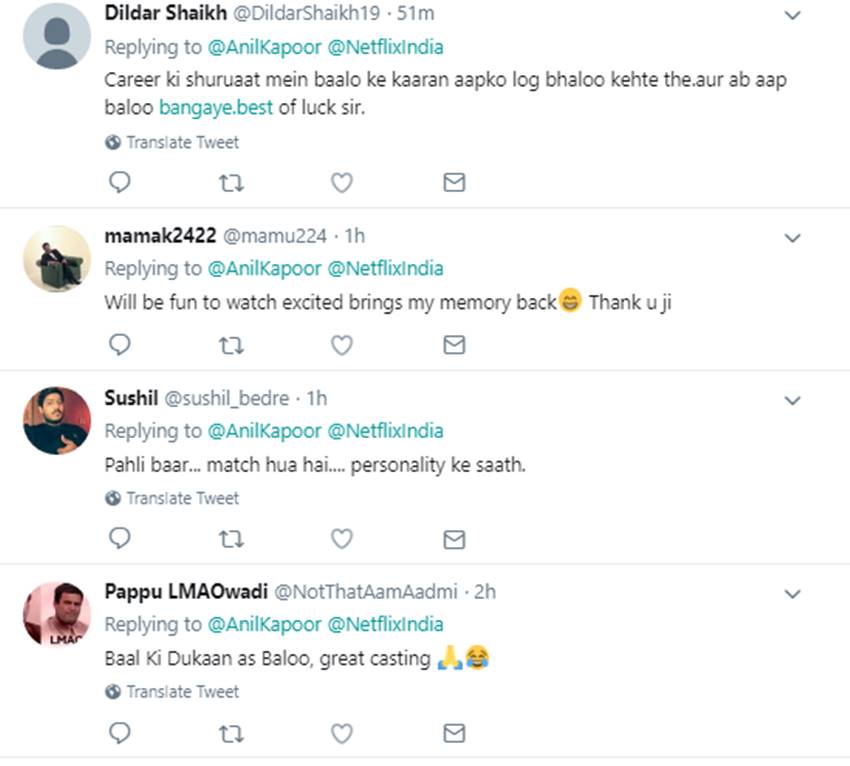Visit @NetflixIndia mention in mamak2422's reply

tap(385, 269)
